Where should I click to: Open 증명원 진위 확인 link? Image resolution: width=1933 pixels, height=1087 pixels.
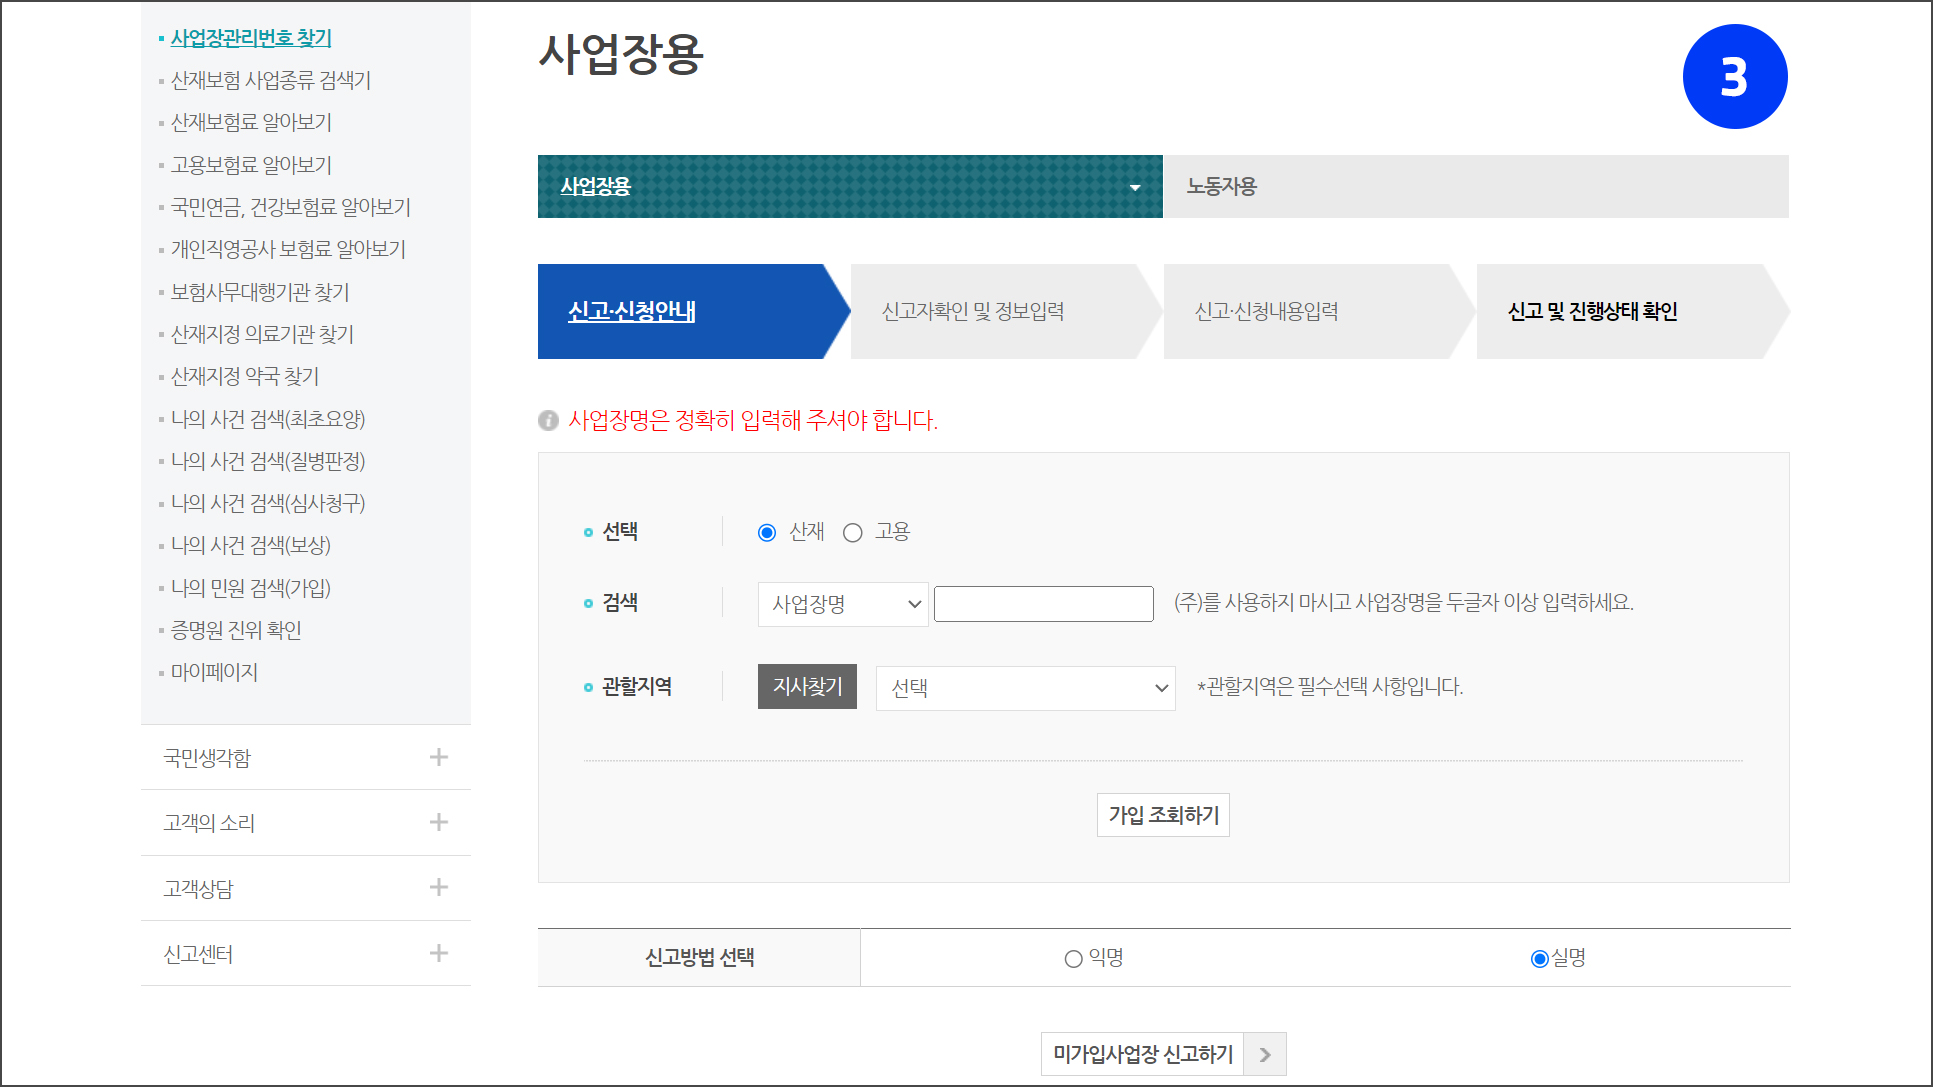tap(236, 630)
